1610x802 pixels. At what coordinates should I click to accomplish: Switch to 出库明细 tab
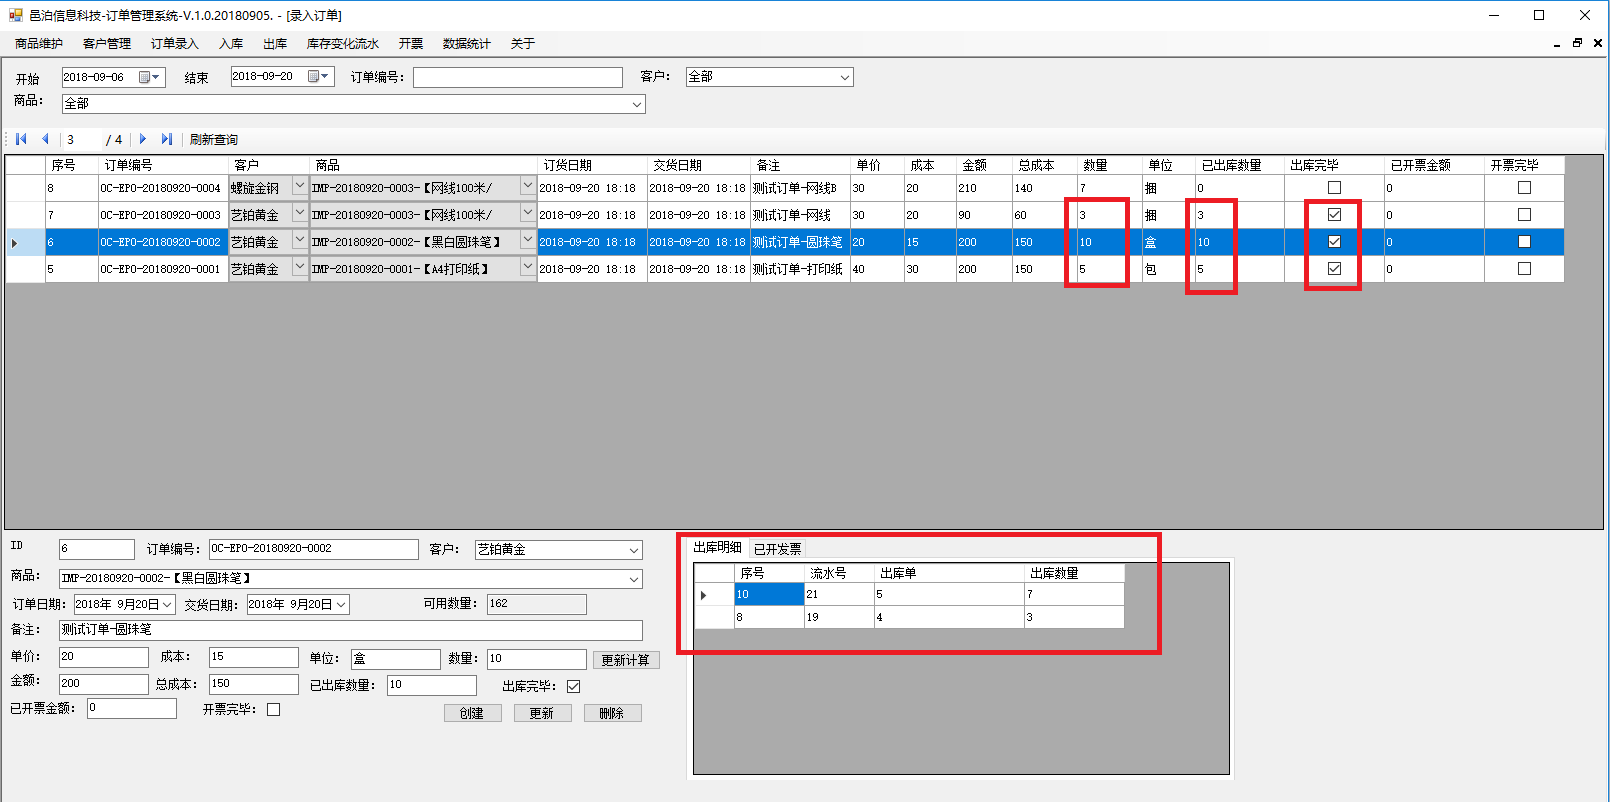(x=718, y=547)
